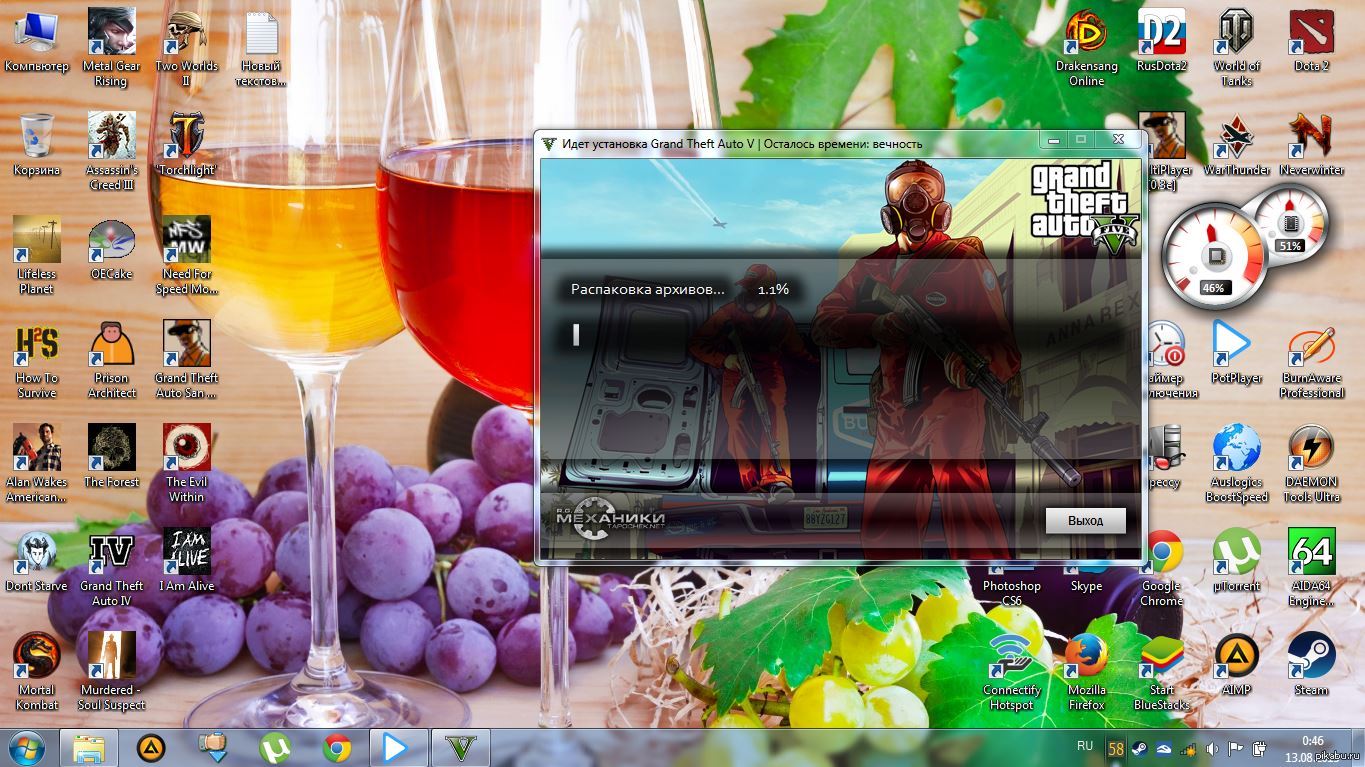Open the Корзина recycle bin icon
This screenshot has height=767, width=1365.
click(x=37, y=145)
